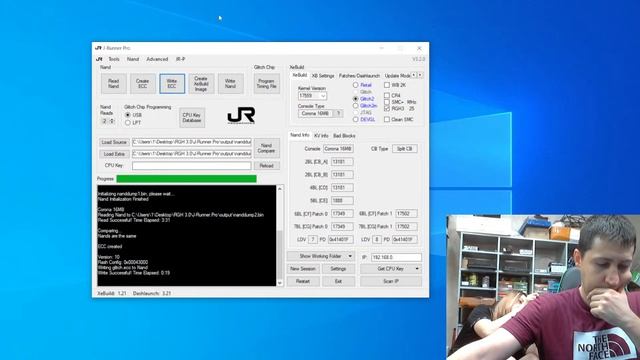Open the CPU Key Database
This screenshot has height=360, width=640.
192,118
